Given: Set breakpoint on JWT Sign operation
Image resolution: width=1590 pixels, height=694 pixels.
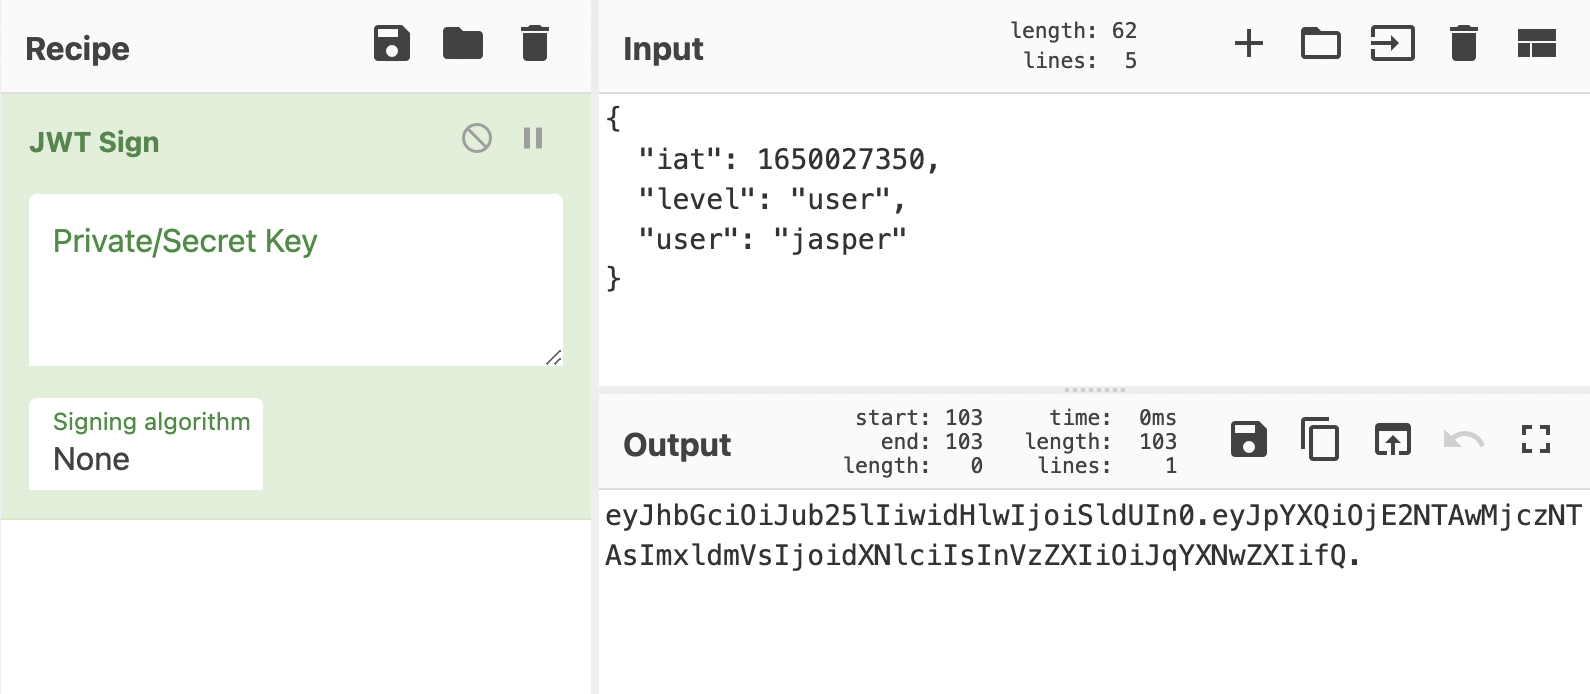Looking at the screenshot, I should pos(533,138).
